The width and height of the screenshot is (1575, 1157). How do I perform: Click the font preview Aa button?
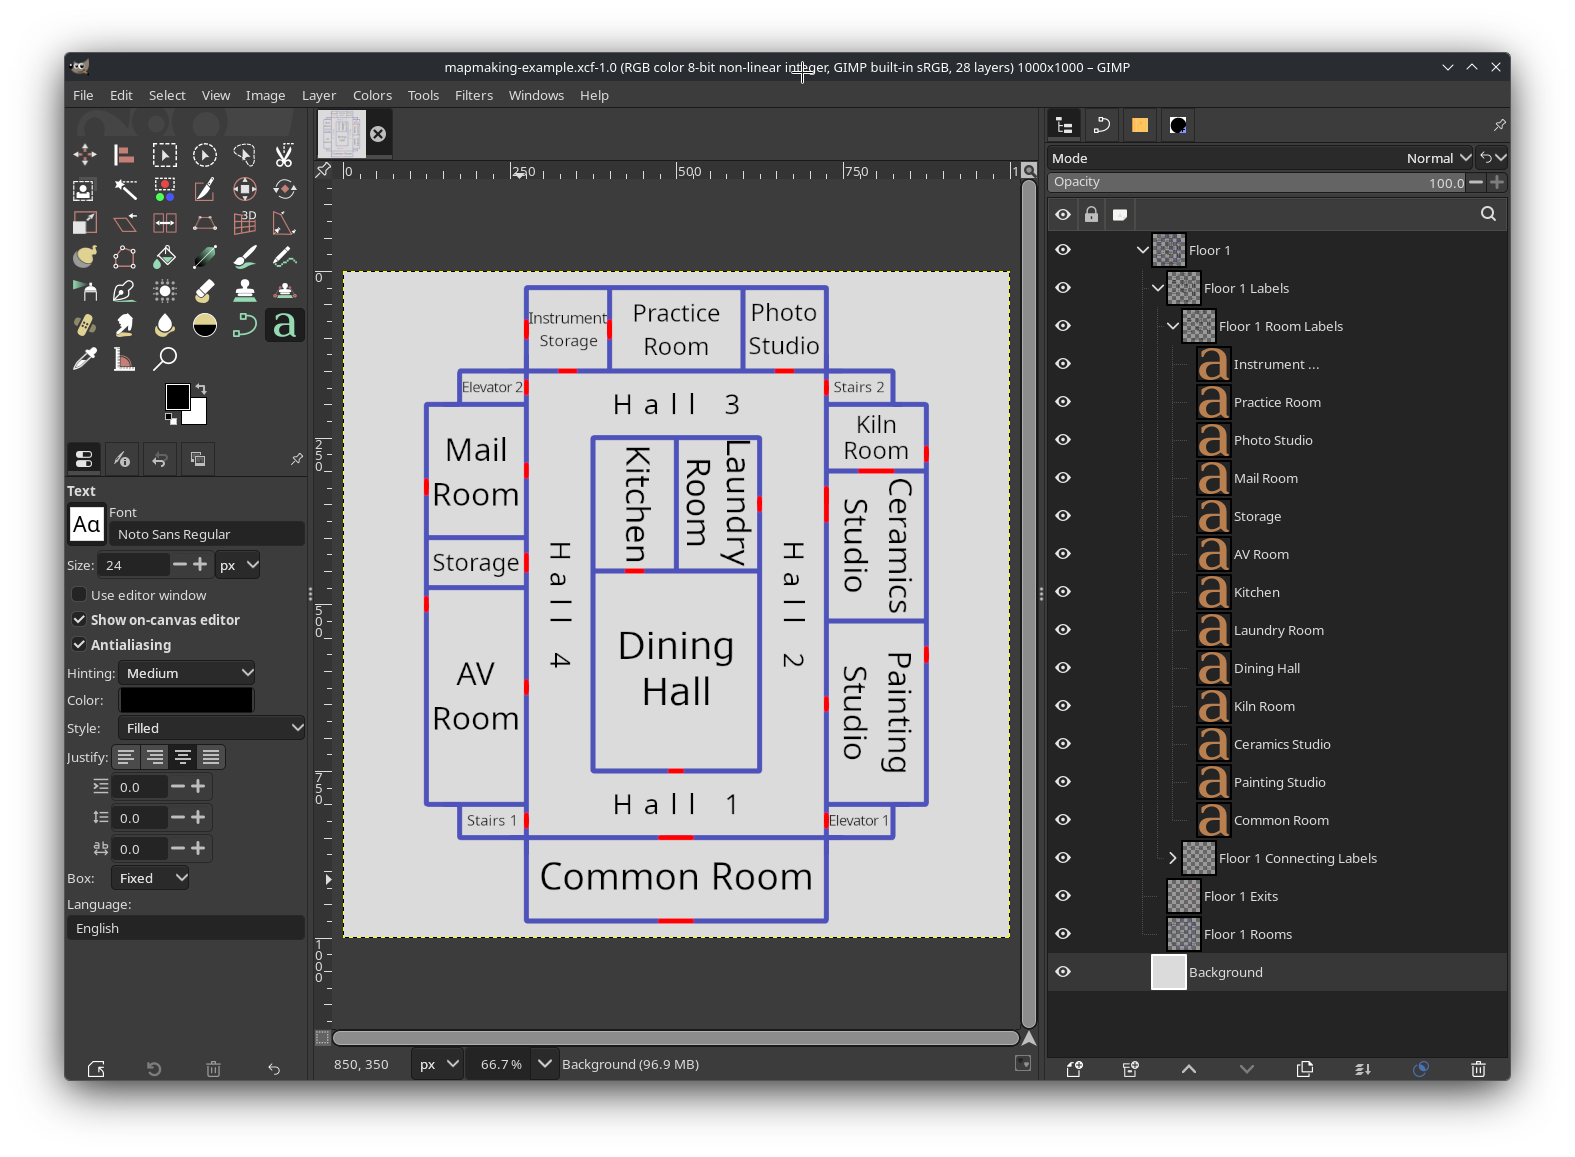click(x=87, y=524)
